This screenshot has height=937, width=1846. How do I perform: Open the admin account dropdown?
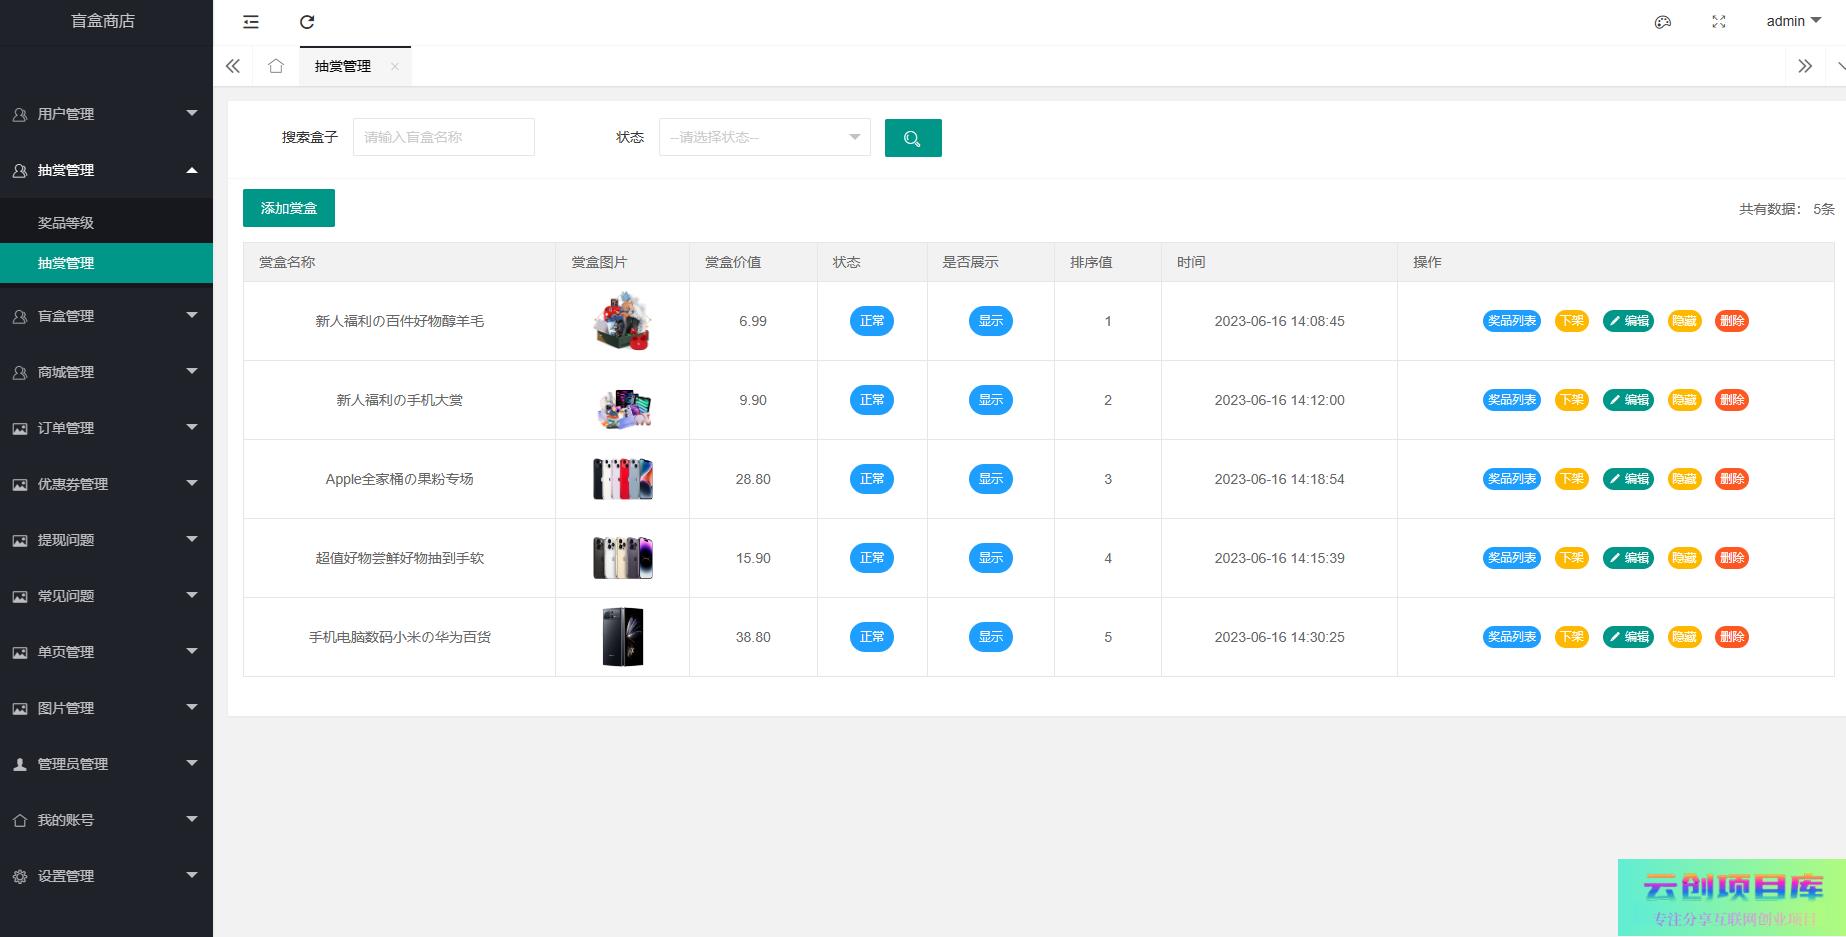[1793, 21]
